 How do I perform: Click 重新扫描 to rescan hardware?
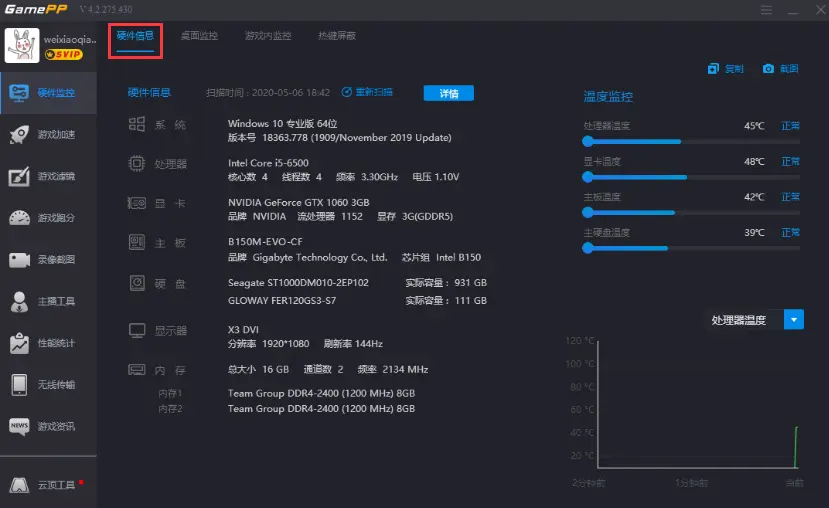click(367, 93)
